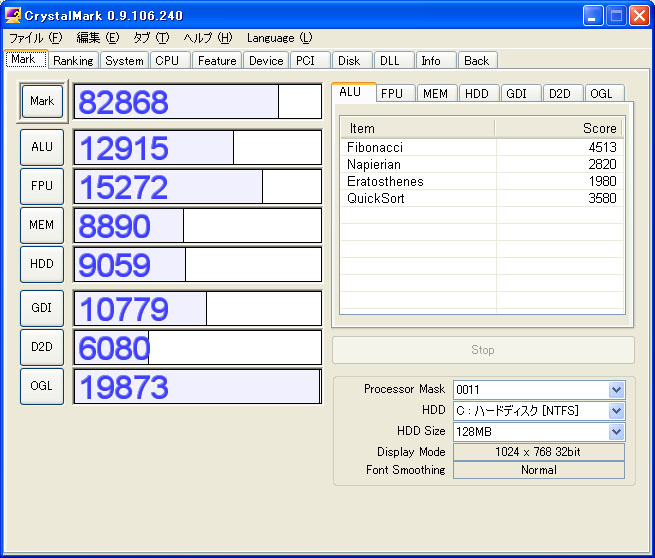Screen dimensions: 655x558
Task: Click the ALU score bar 12915
Action: click(198, 147)
